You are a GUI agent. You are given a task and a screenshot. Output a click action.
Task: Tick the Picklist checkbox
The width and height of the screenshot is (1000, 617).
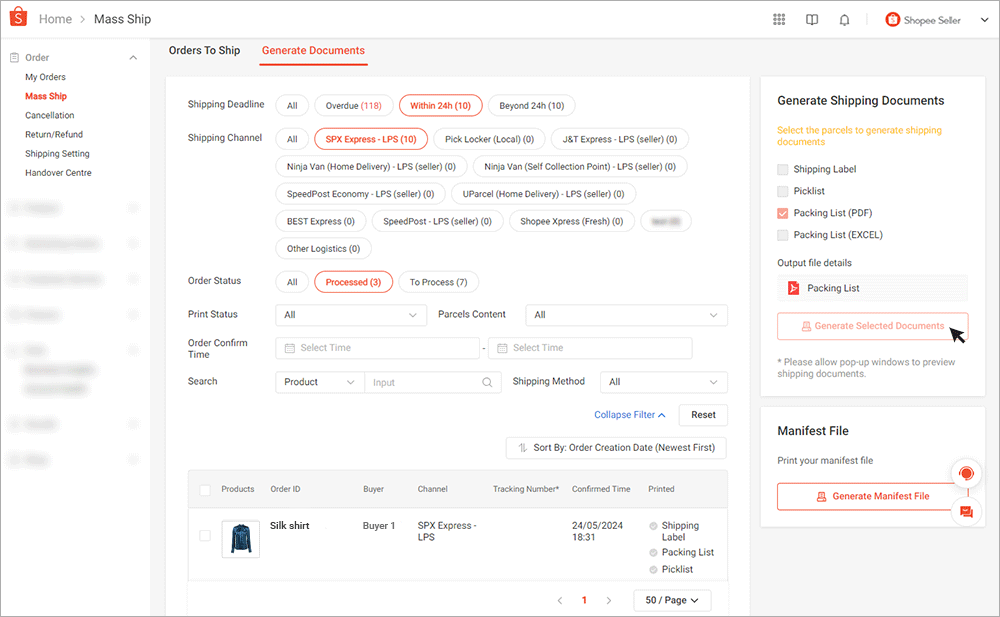[783, 191]
